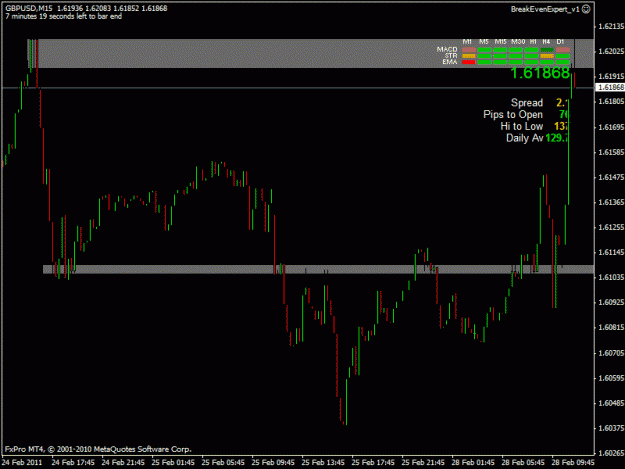Click the M15 timeframe column header
This screenshot has width=625, height=469.
(500, 42)
